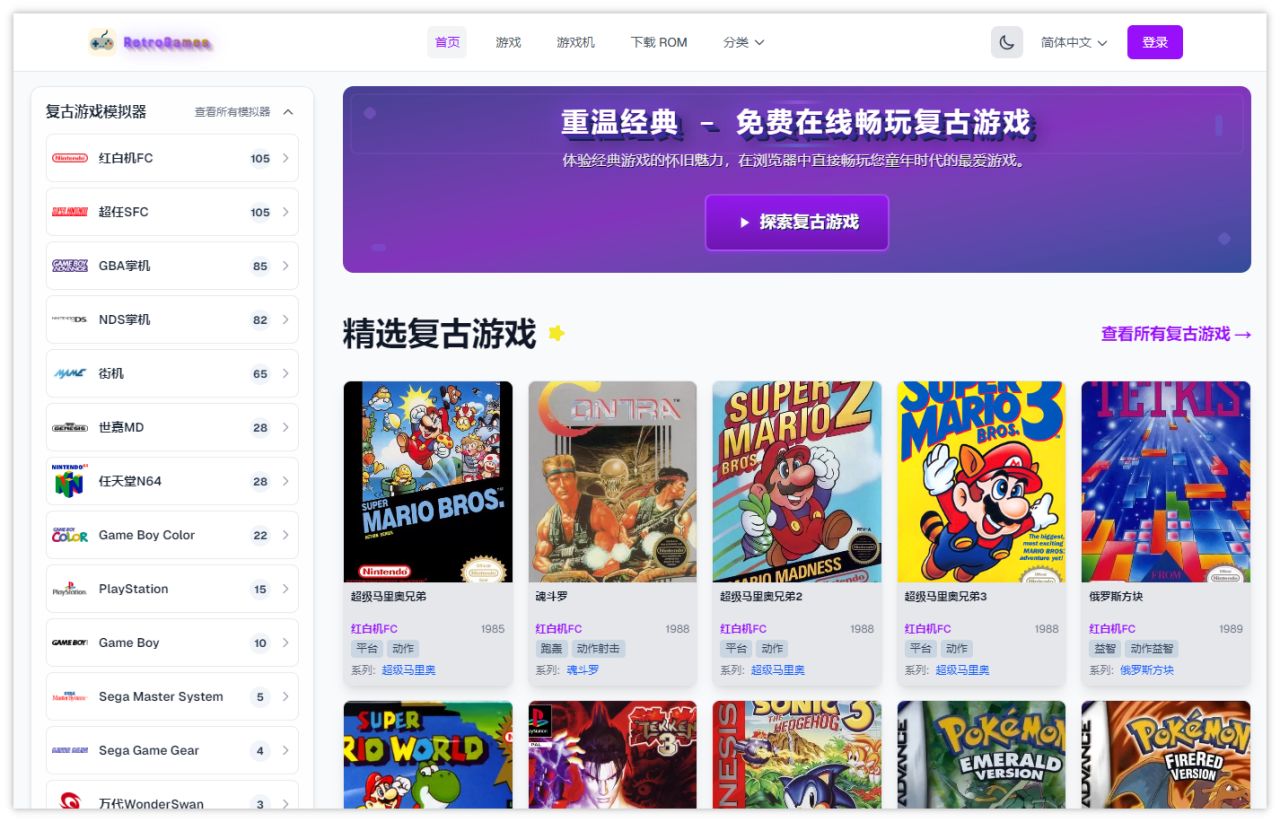Click the count badge 85 for GBA掌机

(260, 266)
